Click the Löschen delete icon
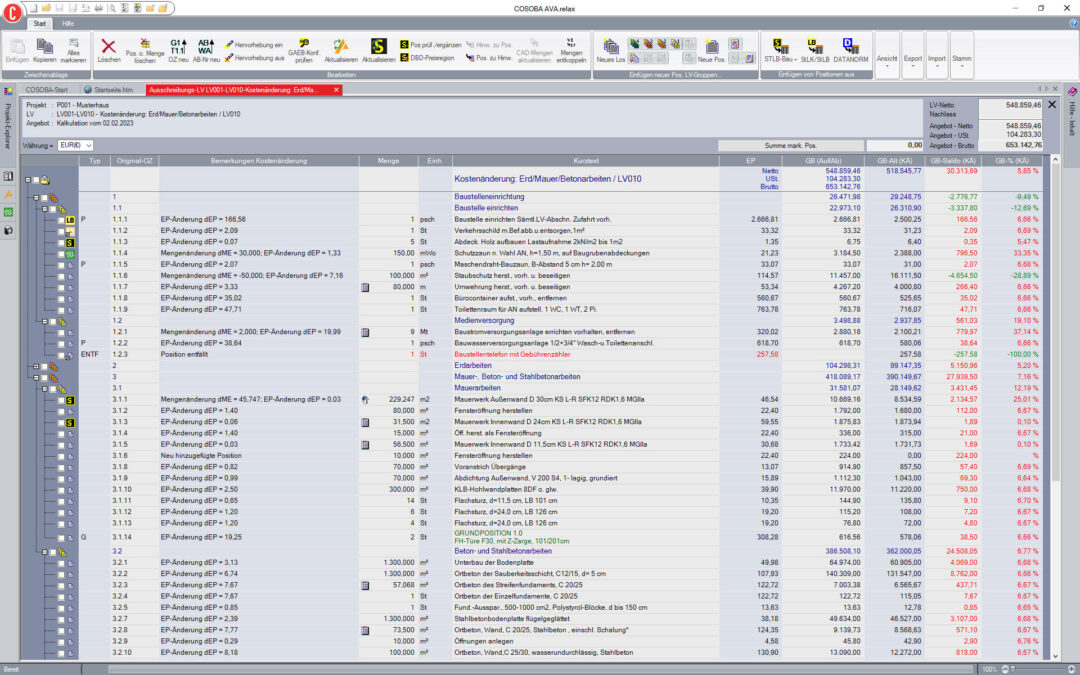This screenshot has height=675, width=1080. [x=108, y=51]
